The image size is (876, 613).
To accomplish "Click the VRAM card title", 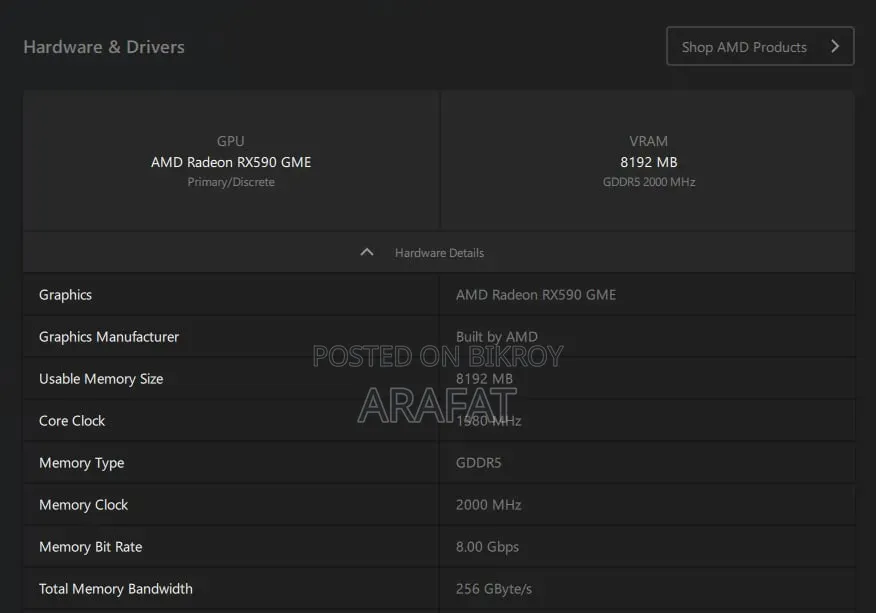I will click(x=649, y=141).
